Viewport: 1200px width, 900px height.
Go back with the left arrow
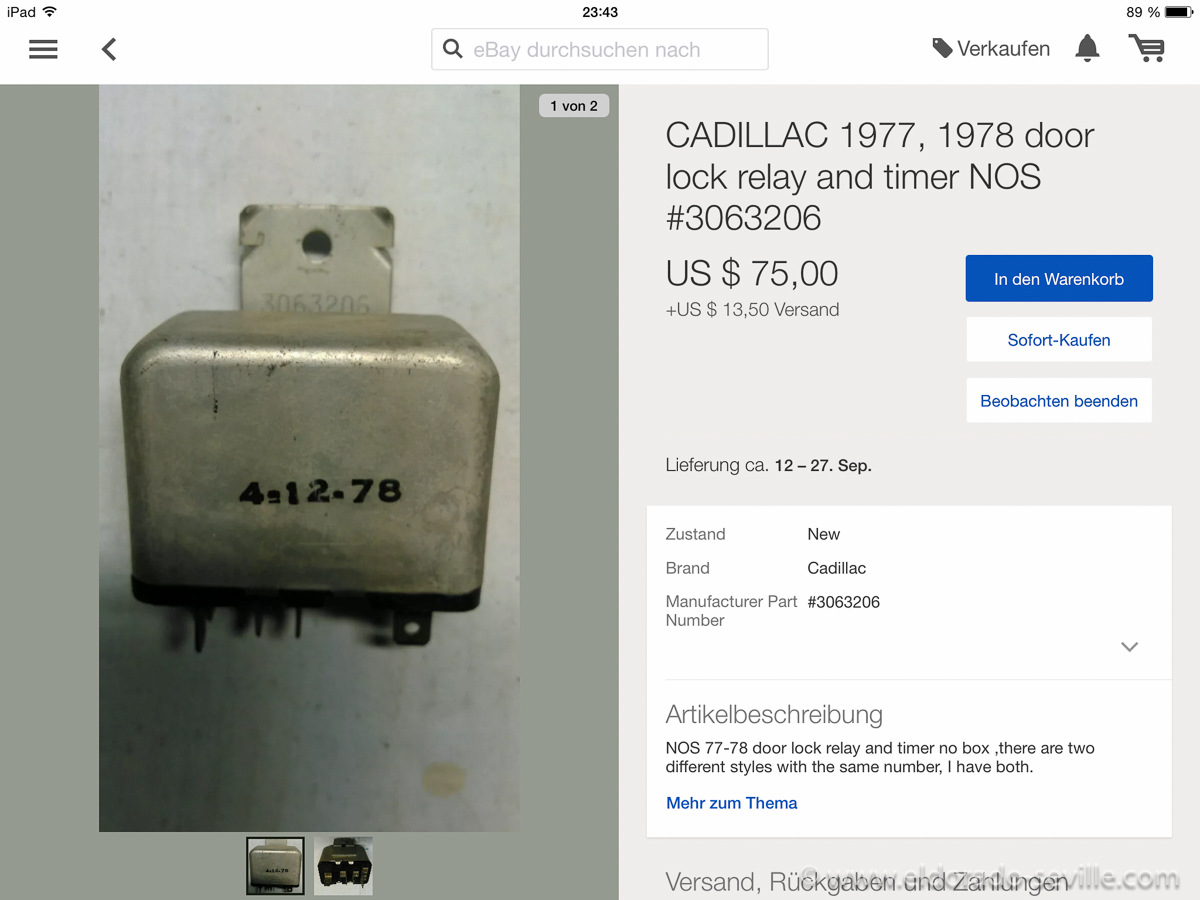point(109,49)
